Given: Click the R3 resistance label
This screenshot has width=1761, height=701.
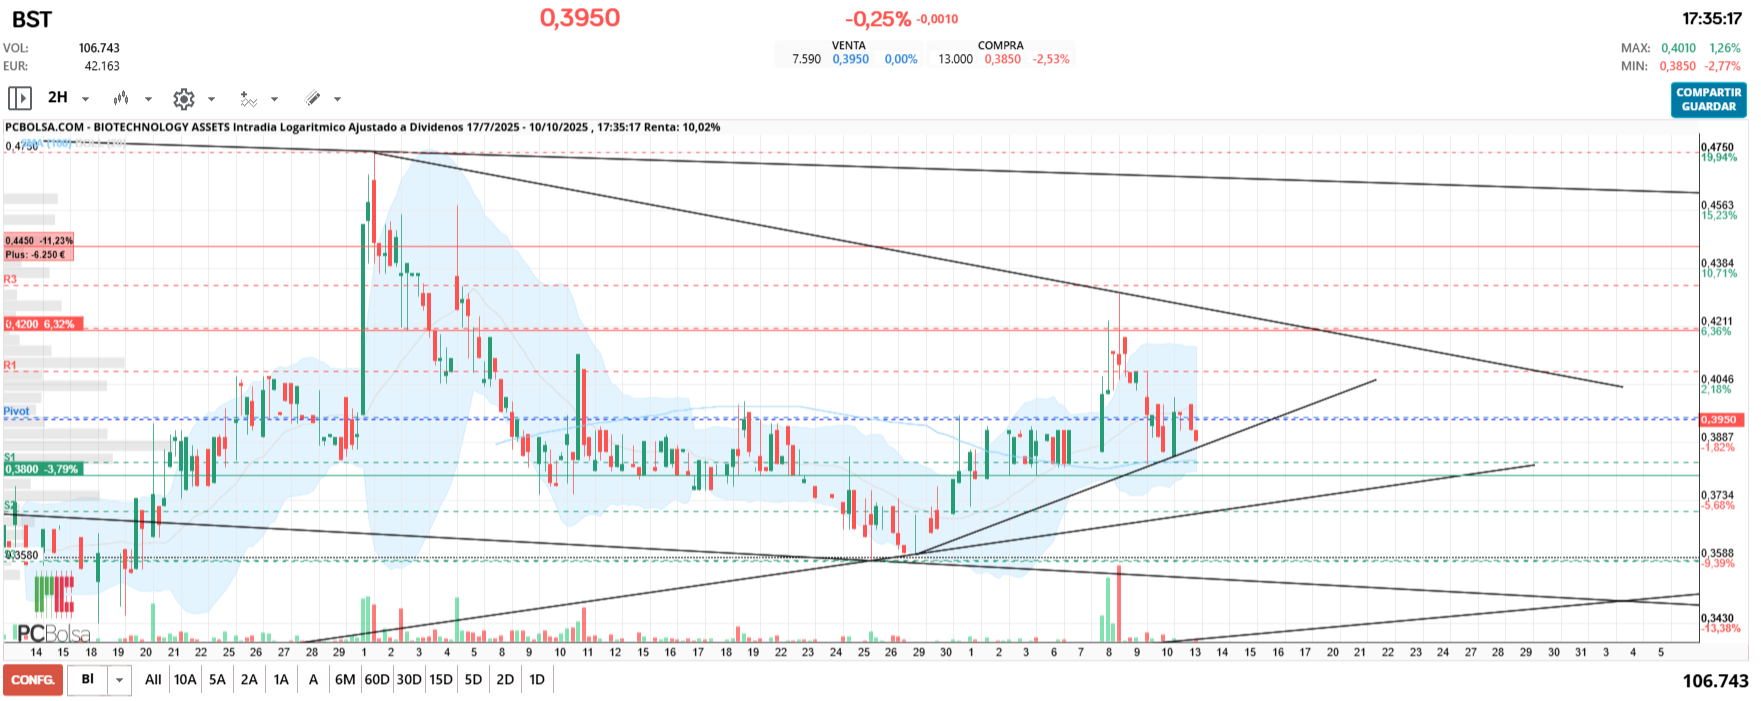Looking at the screenshot, I should pyautogui.click(x=10, y=280).
